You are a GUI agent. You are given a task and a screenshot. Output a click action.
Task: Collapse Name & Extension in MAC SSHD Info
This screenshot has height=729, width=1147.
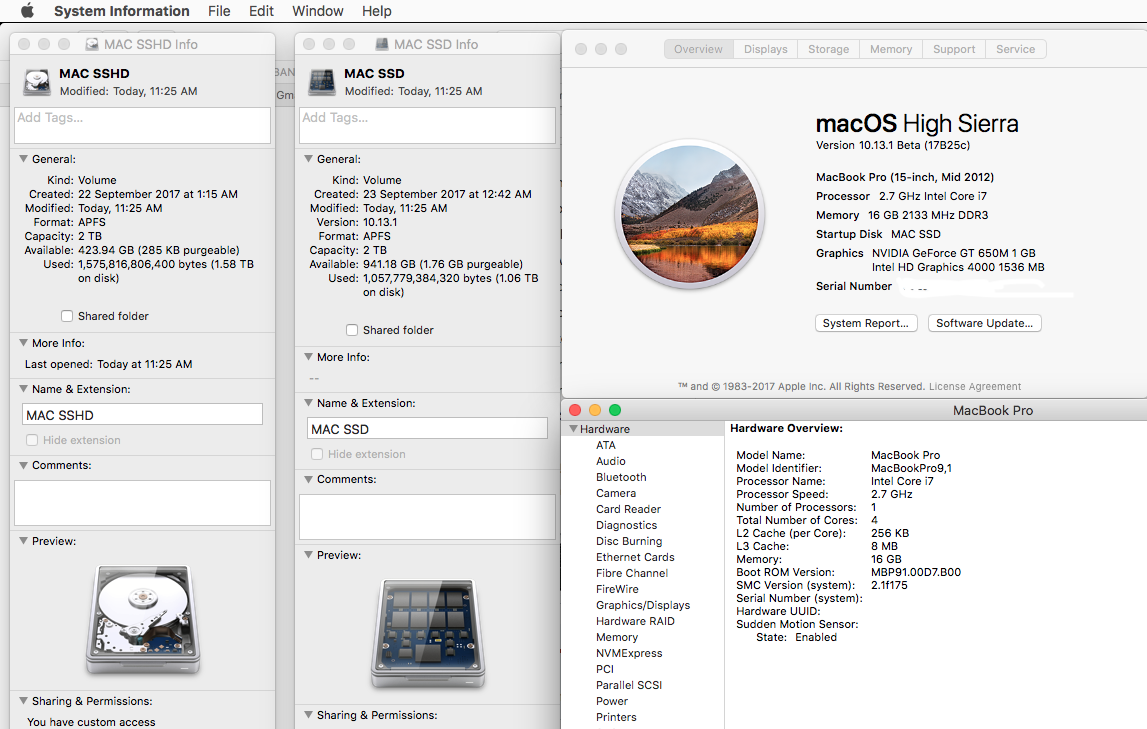[x=23, y=389]
